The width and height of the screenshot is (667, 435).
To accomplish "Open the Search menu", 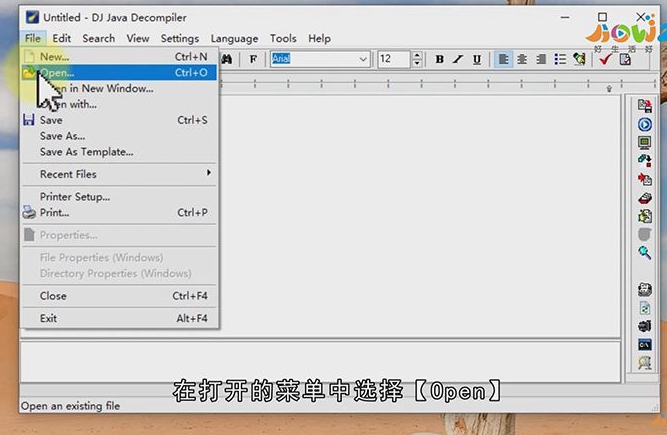I will click(x=99, y=38).
